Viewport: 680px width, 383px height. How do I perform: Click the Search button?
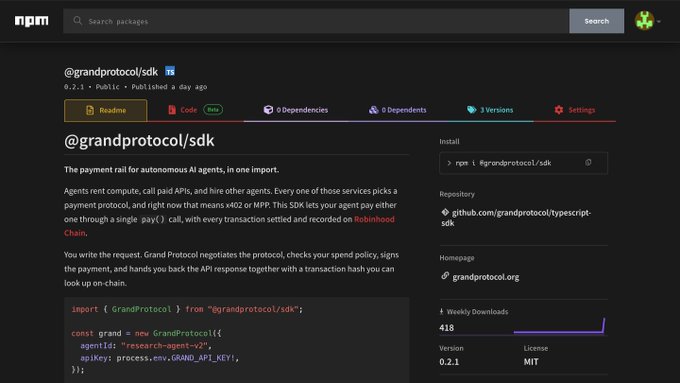pos(596,21)
